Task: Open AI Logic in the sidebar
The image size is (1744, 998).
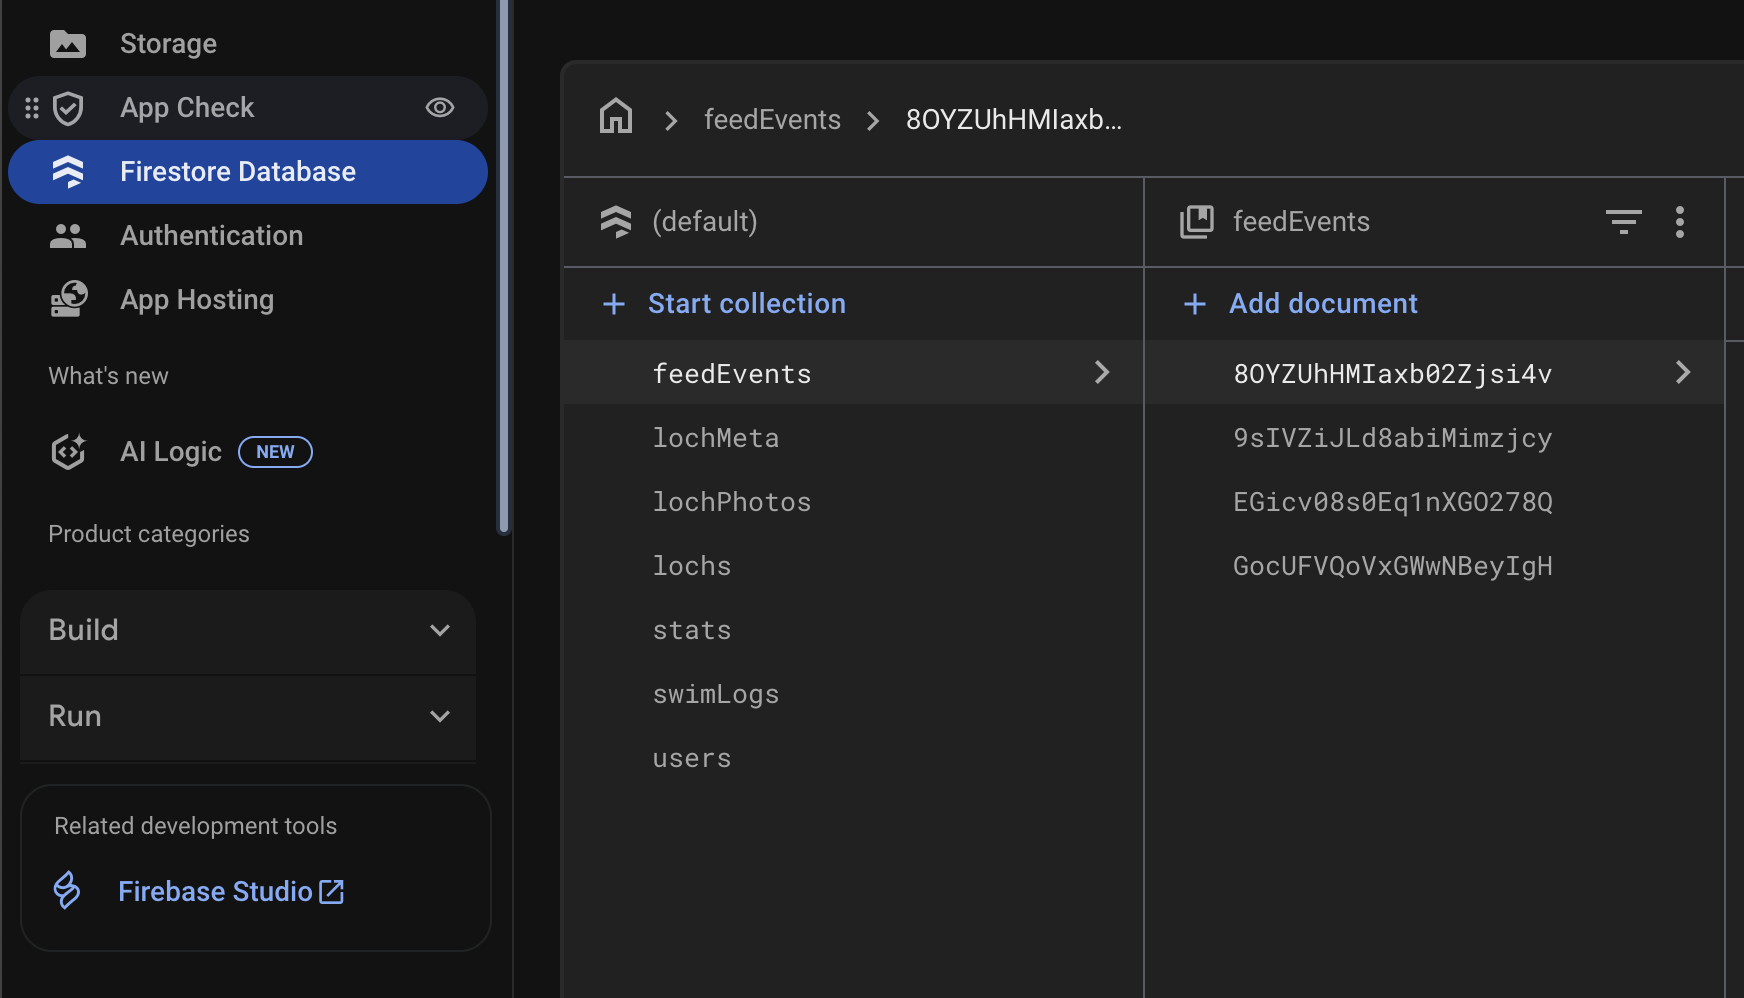Action: [x=171, y=452]
